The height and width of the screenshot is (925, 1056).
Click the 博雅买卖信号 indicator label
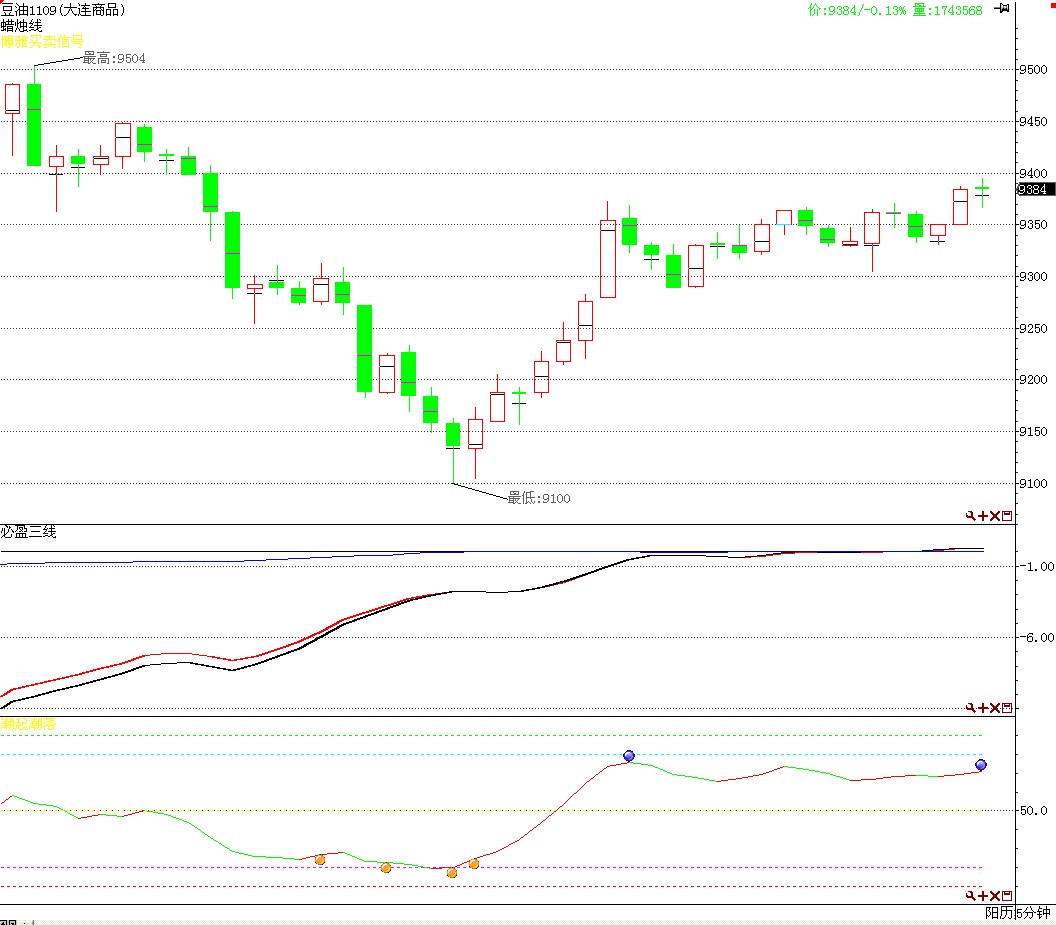click(x=42, y=42)
